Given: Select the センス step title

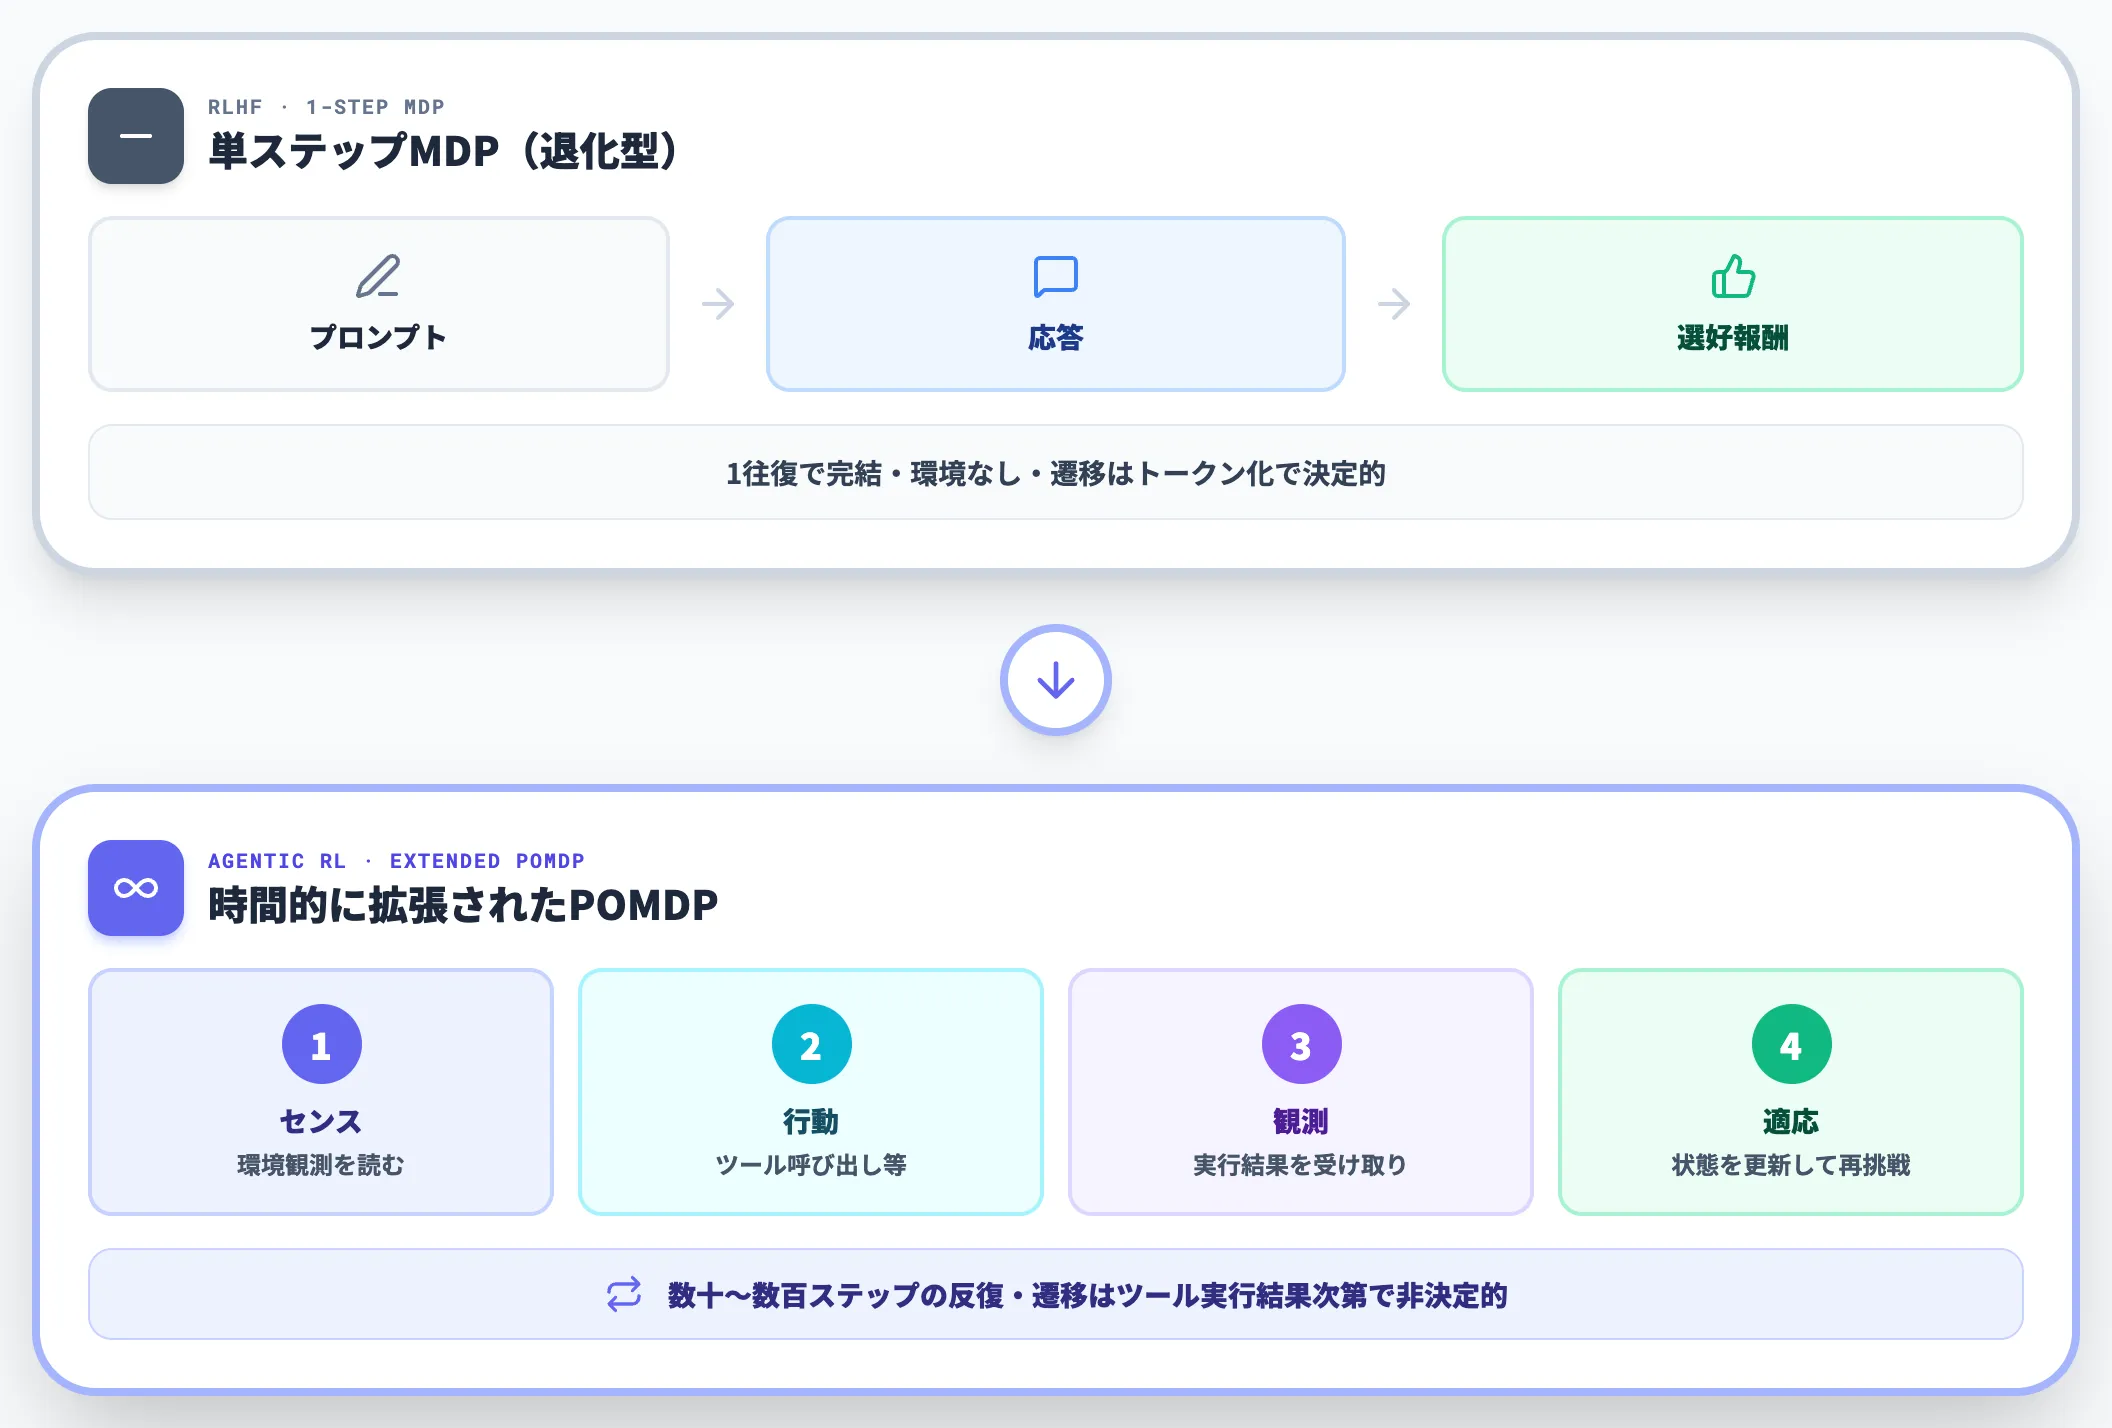Looking at the screenshot, I should click(321, 1122).
